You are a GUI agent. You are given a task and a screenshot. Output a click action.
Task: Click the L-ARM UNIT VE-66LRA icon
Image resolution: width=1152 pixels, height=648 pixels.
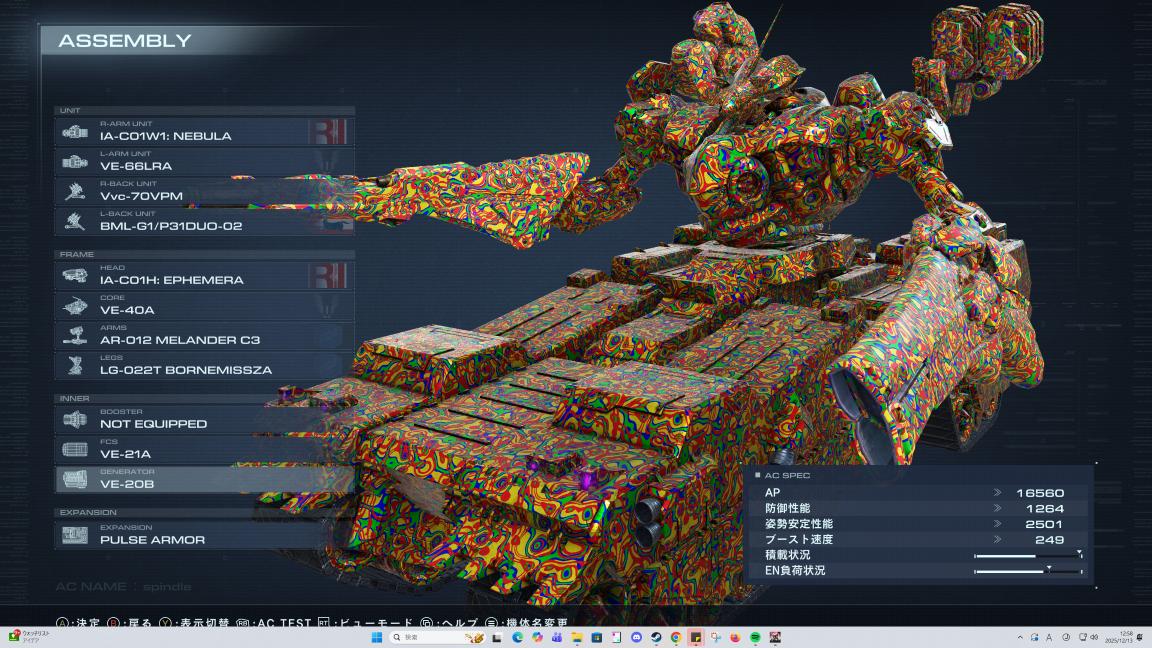75,162
